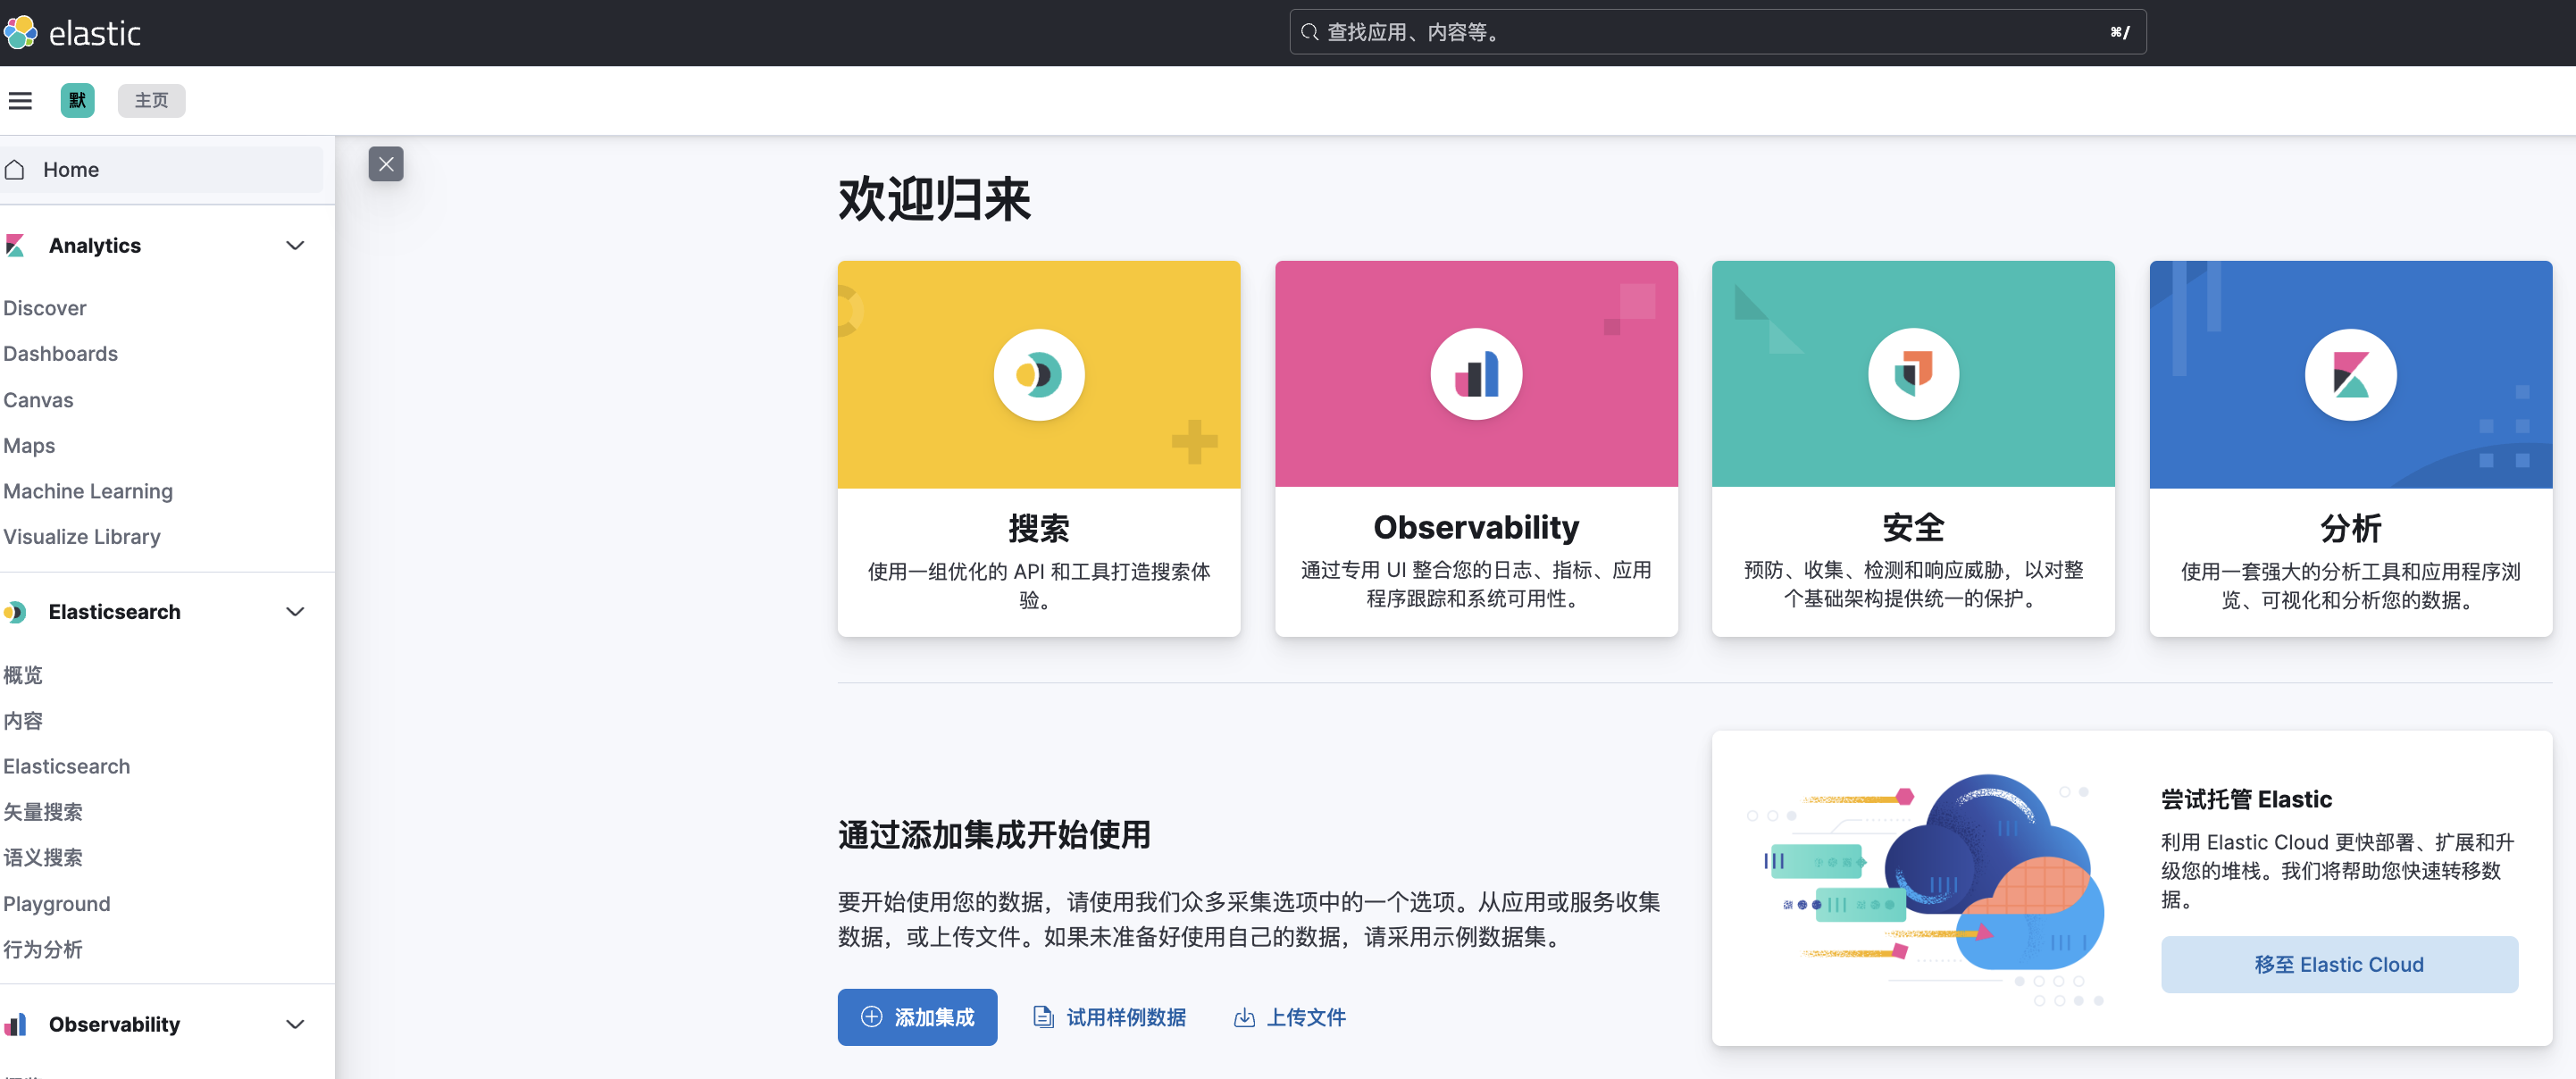Open Discover from Analytics menu

[x=45, y=308]
